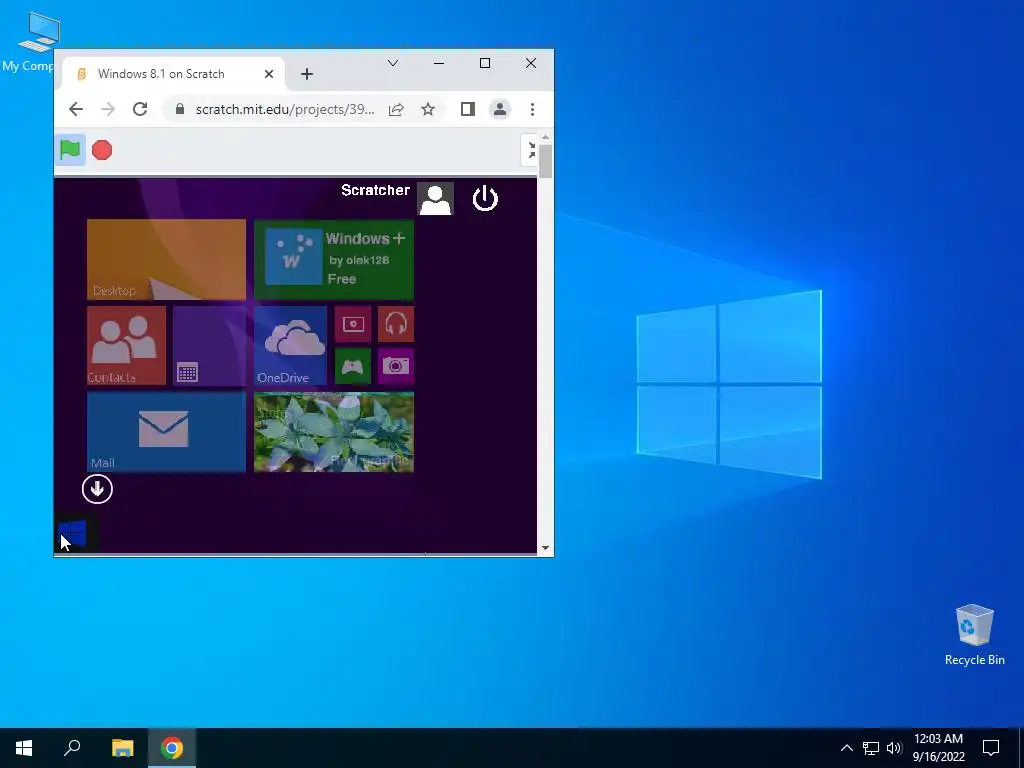Open the Chrome three-dot menu
This screenshot has width=1024, height=768.
point(532,109)
